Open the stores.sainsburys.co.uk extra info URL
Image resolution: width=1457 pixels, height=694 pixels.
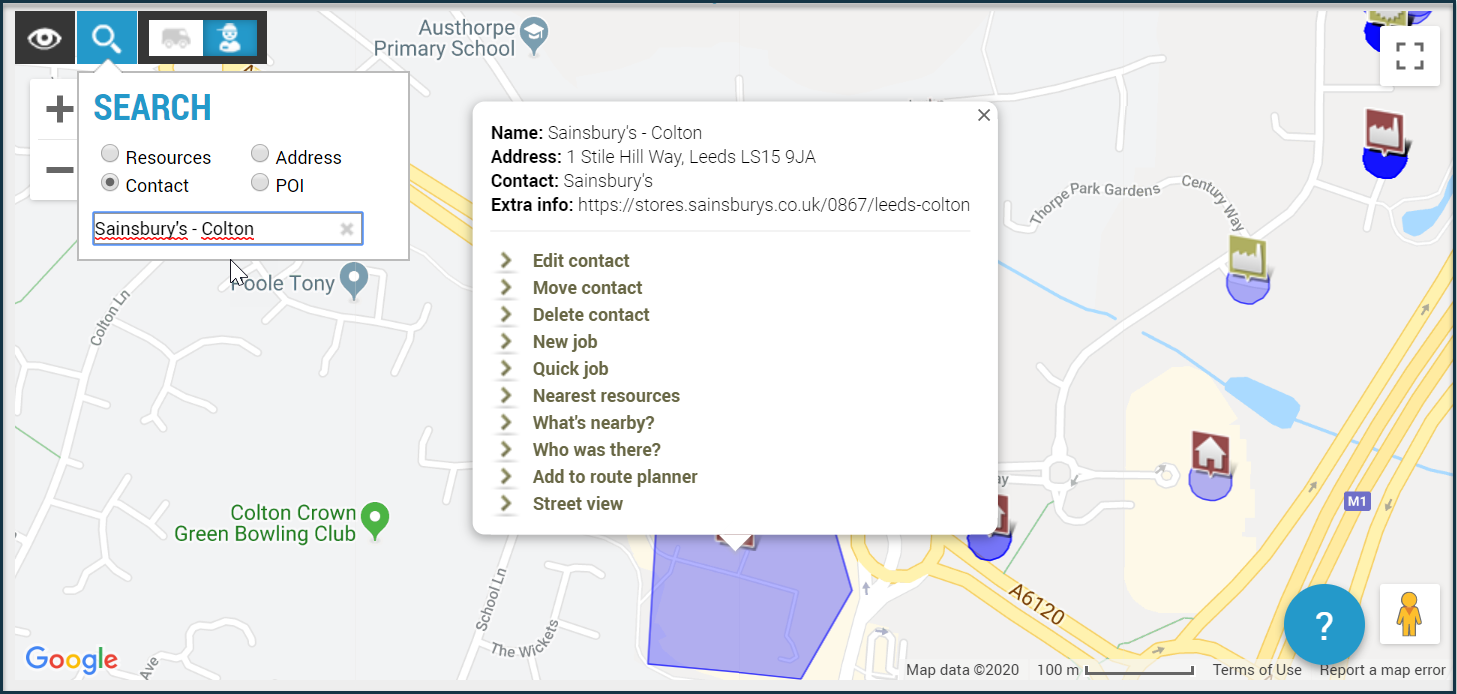tap(774, 205)
